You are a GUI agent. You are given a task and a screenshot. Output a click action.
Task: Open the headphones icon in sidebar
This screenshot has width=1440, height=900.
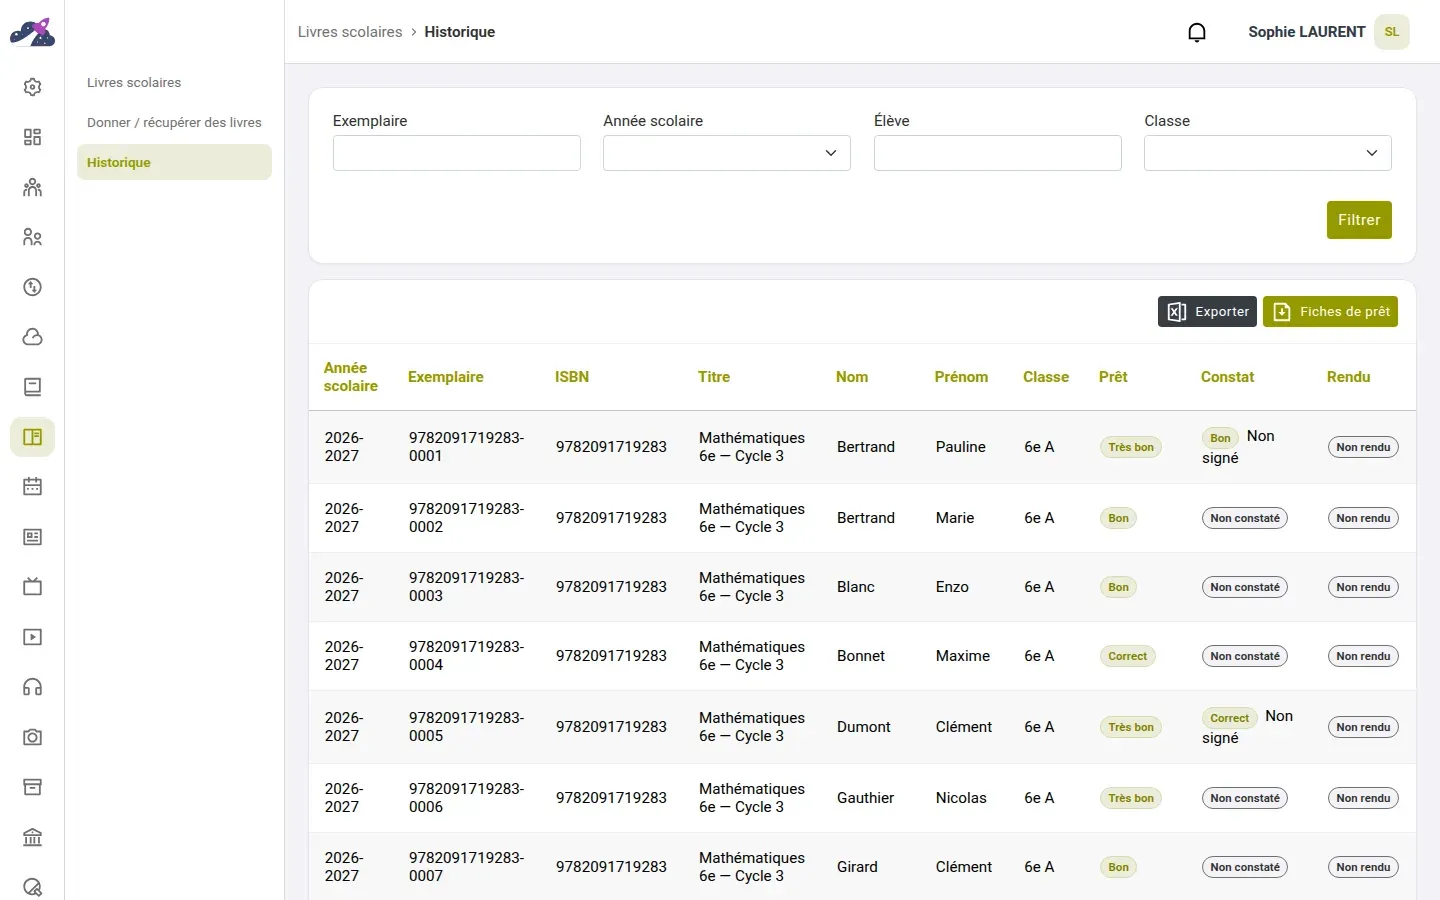coord(32,687)
